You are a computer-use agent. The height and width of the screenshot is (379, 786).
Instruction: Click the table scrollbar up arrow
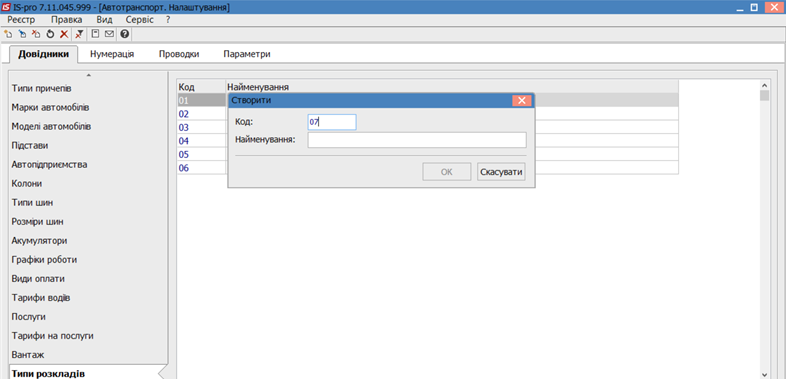click(x=764, y=85)
